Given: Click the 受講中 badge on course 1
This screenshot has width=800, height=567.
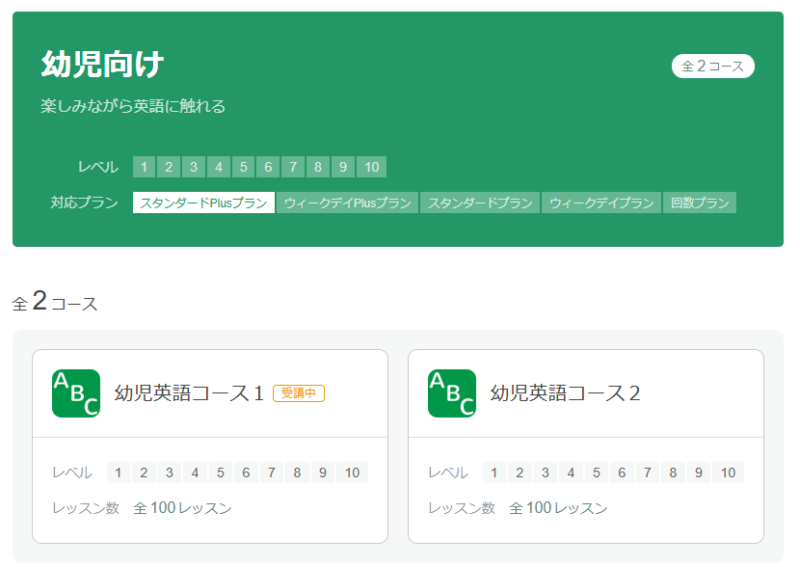Looking at the screenshot, I should [x=299, y=394].
